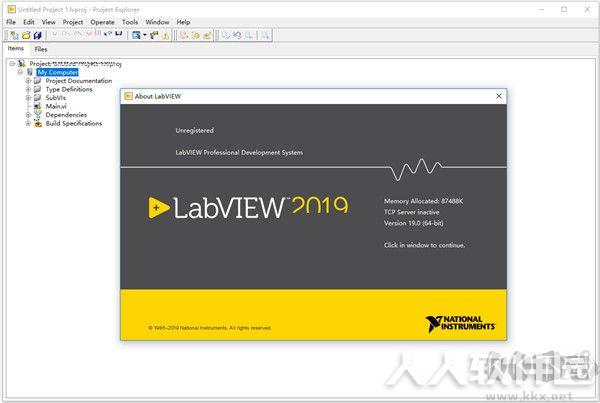Expand the SubVIs folder
600x403 pixels.
pyautogui.click(x=28, y=98)
